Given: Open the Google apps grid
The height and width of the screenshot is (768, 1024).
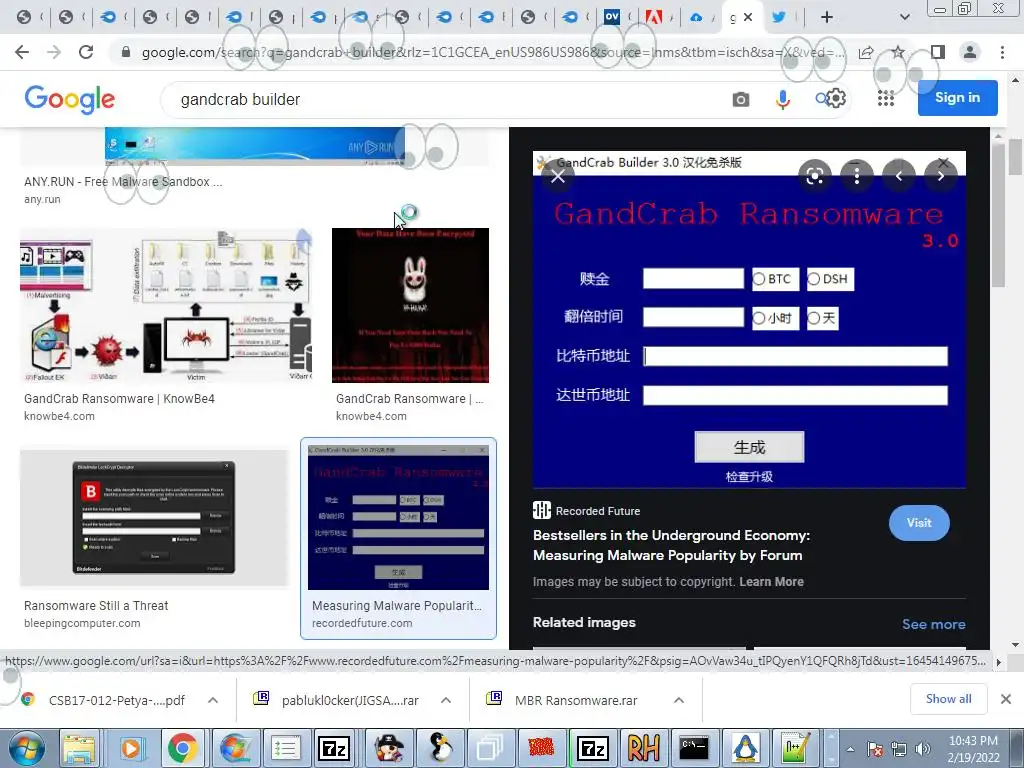Looking at the screenshot, I should pos(886,99).
